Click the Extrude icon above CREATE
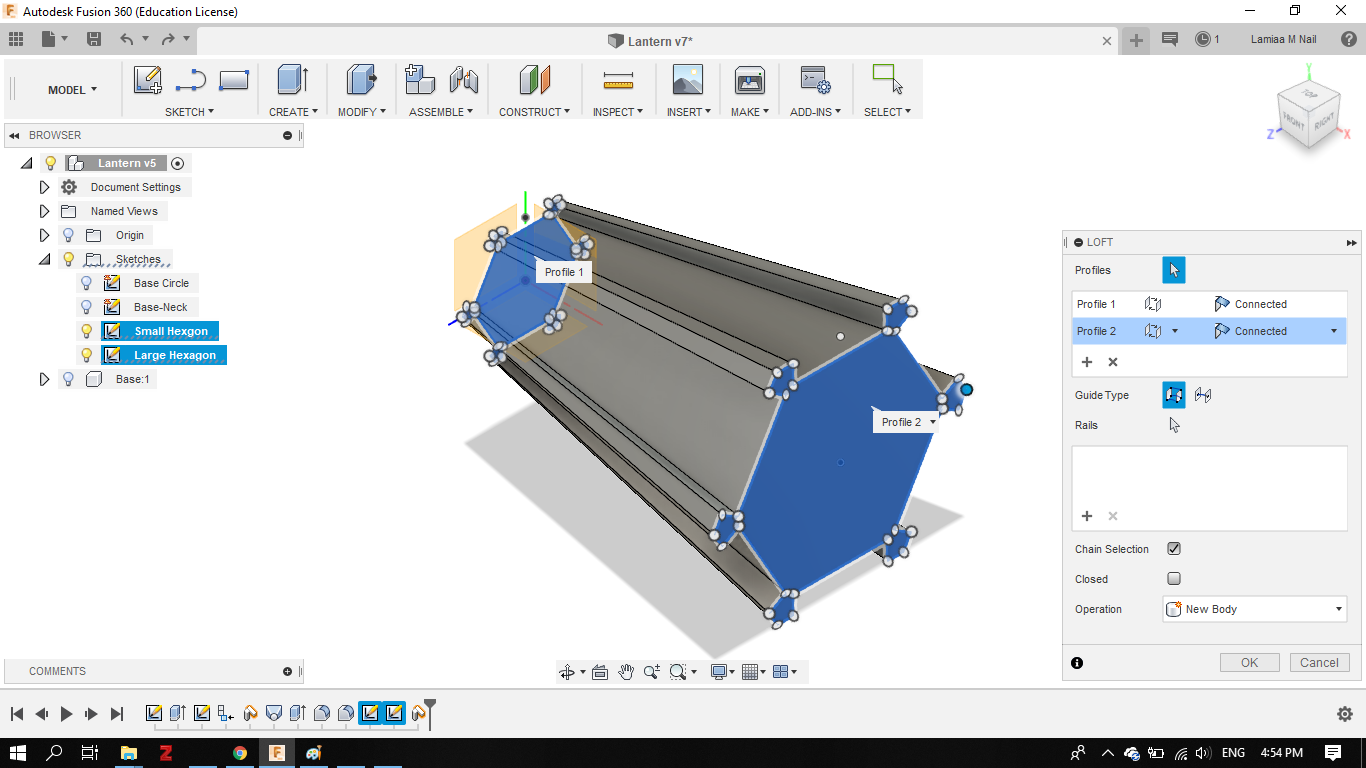This screenshot has height=768, width=1366. tap(293, 80)
